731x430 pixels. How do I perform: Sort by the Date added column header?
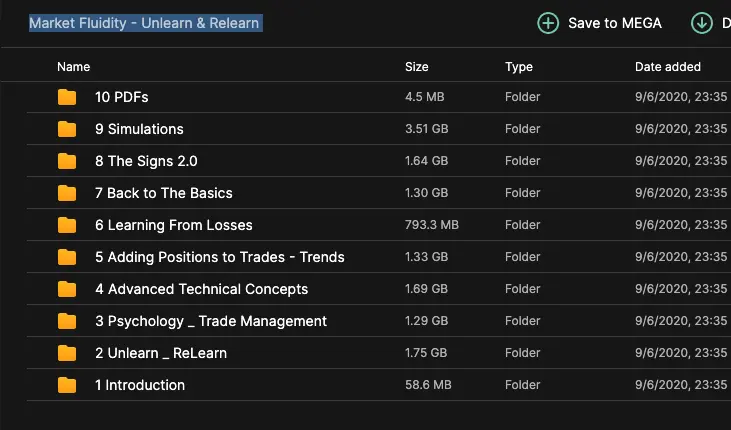tap(668, 67)
